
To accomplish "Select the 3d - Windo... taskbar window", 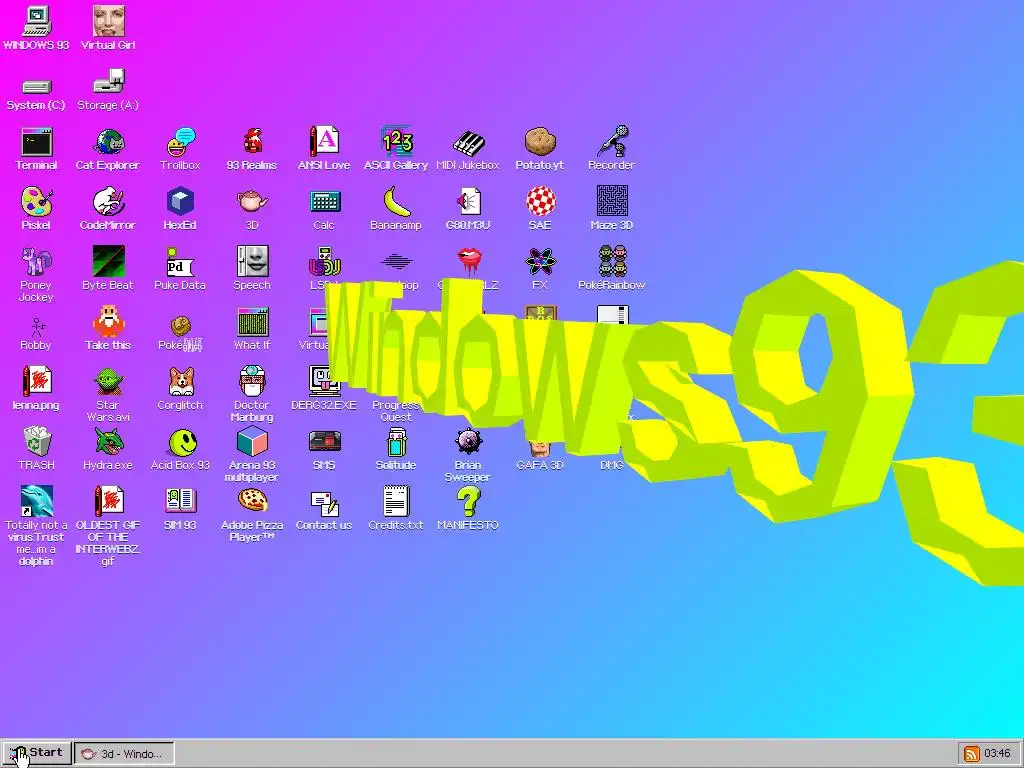I will click(x=124, y=754).
